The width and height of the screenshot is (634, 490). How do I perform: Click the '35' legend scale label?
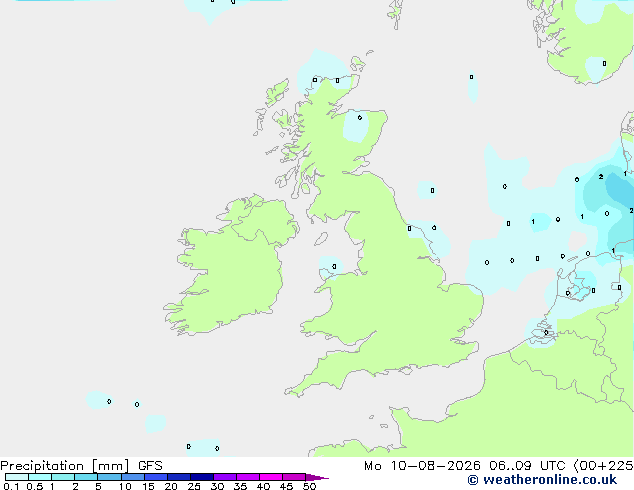[x=240, y=486]
